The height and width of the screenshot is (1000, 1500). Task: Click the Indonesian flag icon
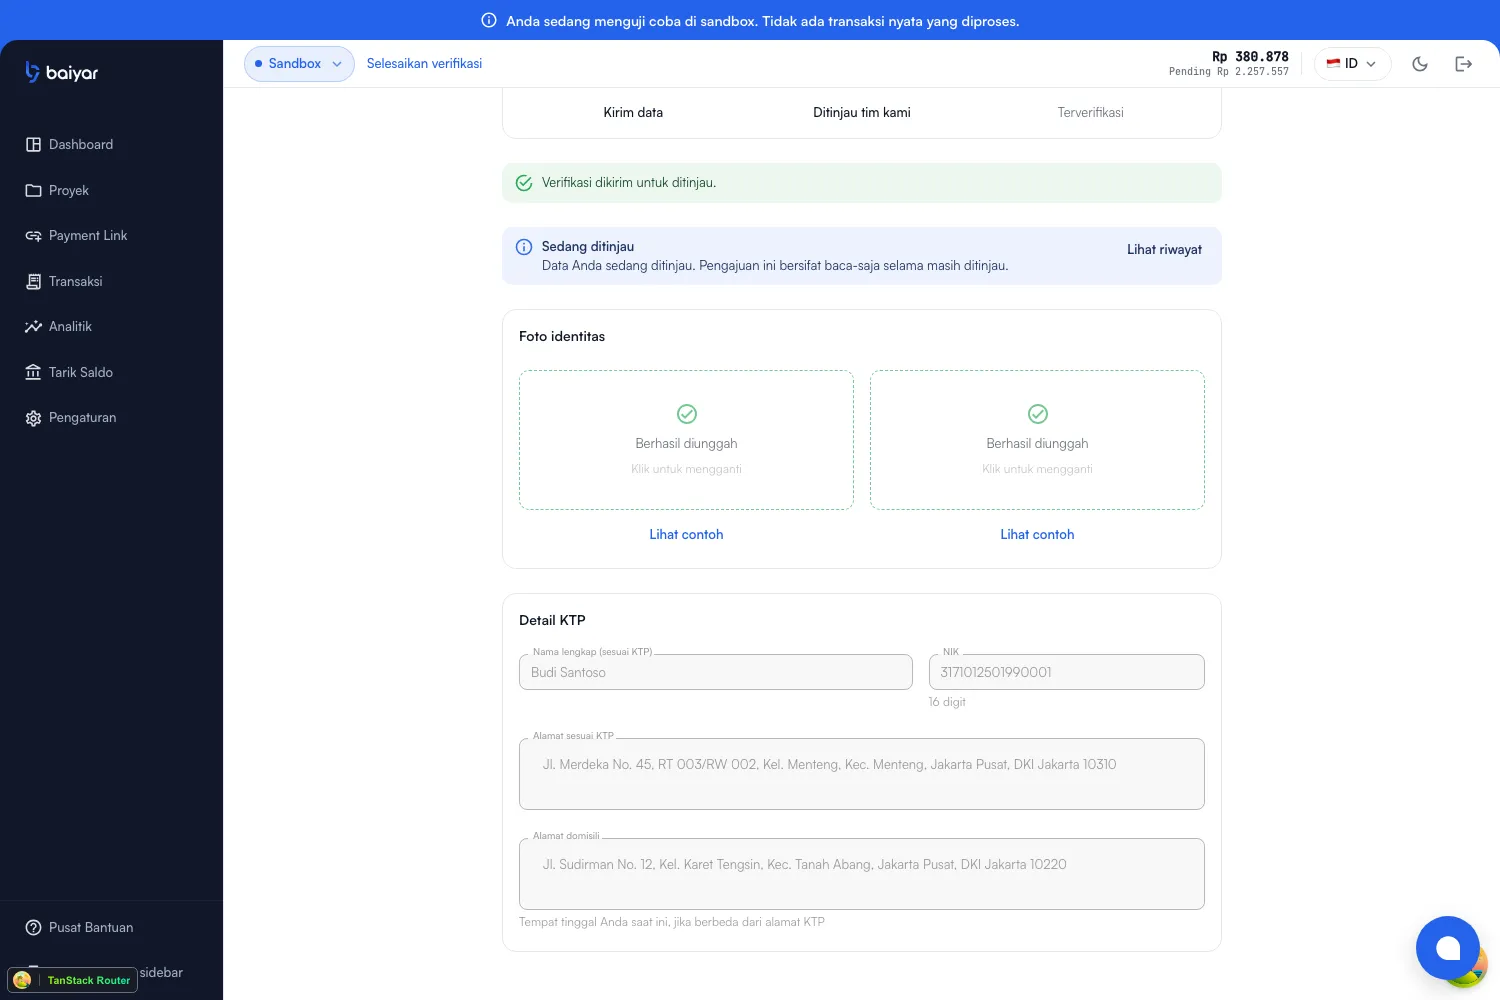click(x=1333, y=63)
